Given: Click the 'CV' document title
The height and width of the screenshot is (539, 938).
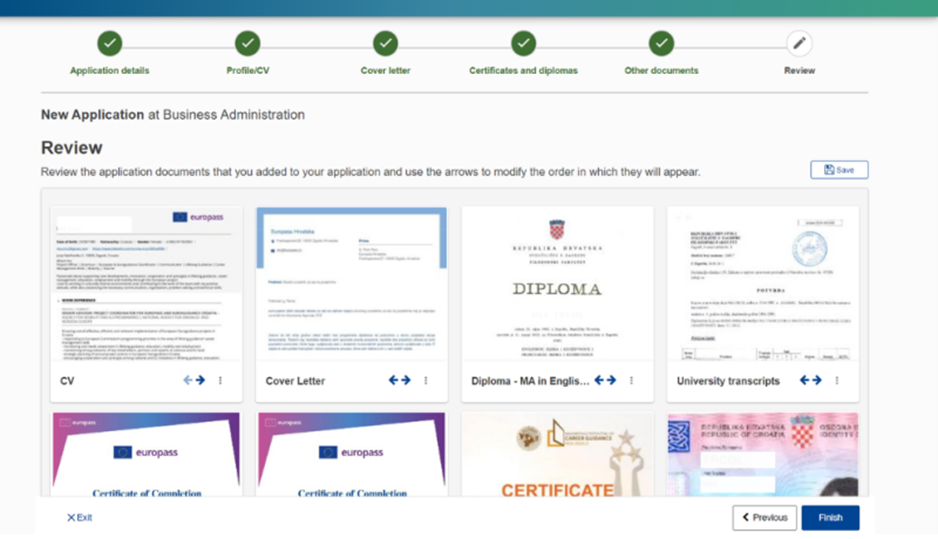Looking at the screenshot, I should (x=67, y=381).
